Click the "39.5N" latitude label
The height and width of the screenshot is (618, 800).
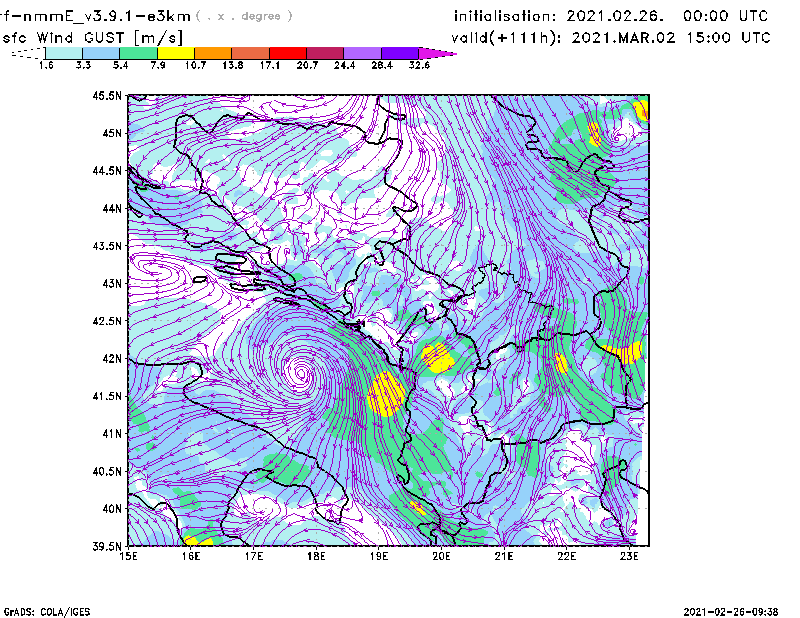click(x=107, y=547)
